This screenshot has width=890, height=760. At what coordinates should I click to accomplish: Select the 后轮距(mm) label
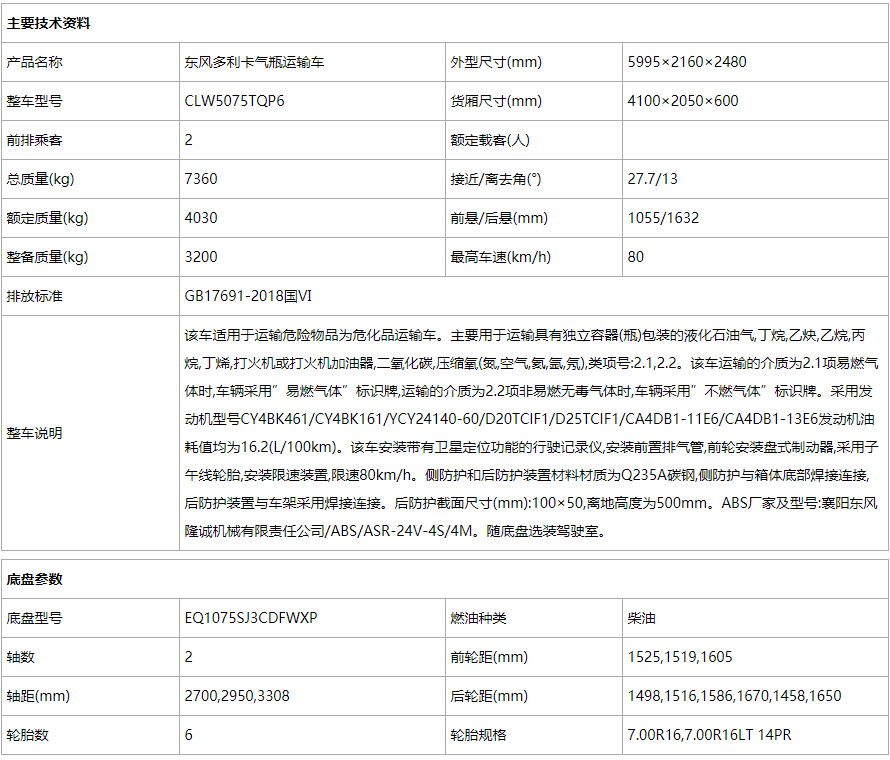pyautogui.click(x=489, y=696)
